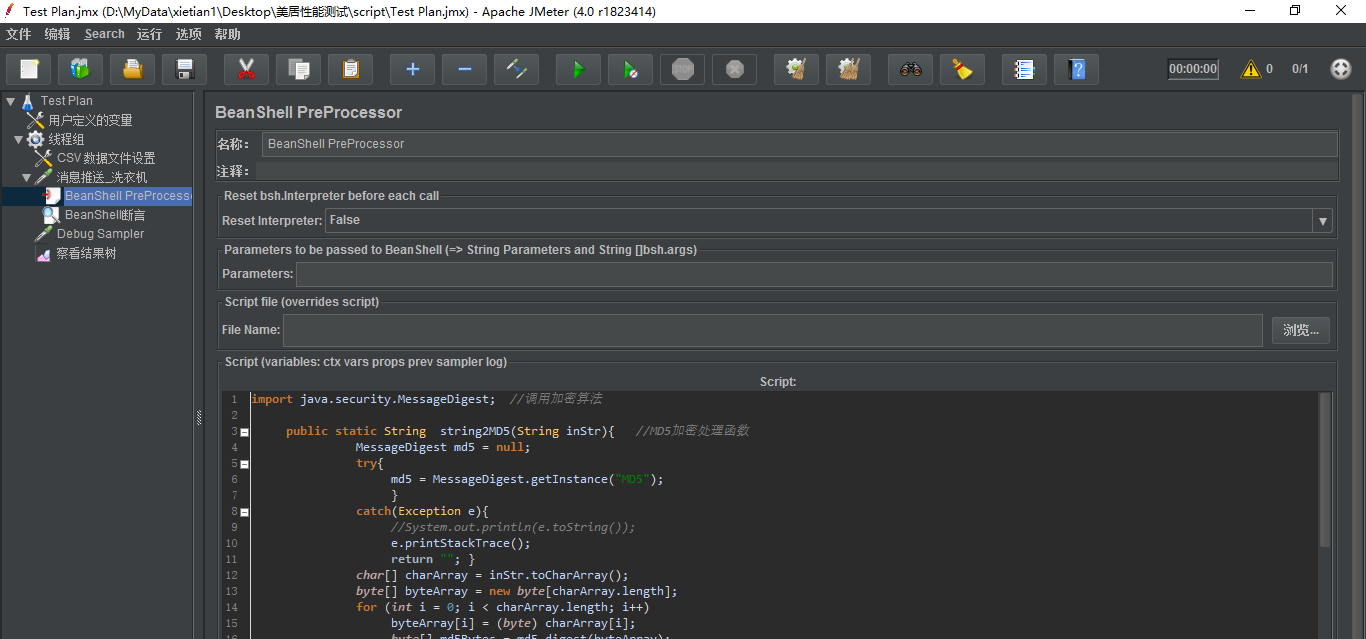Select the 消息推送_洗衣机 sampler
Screen dimensions: 1366x639
[101, 177]
